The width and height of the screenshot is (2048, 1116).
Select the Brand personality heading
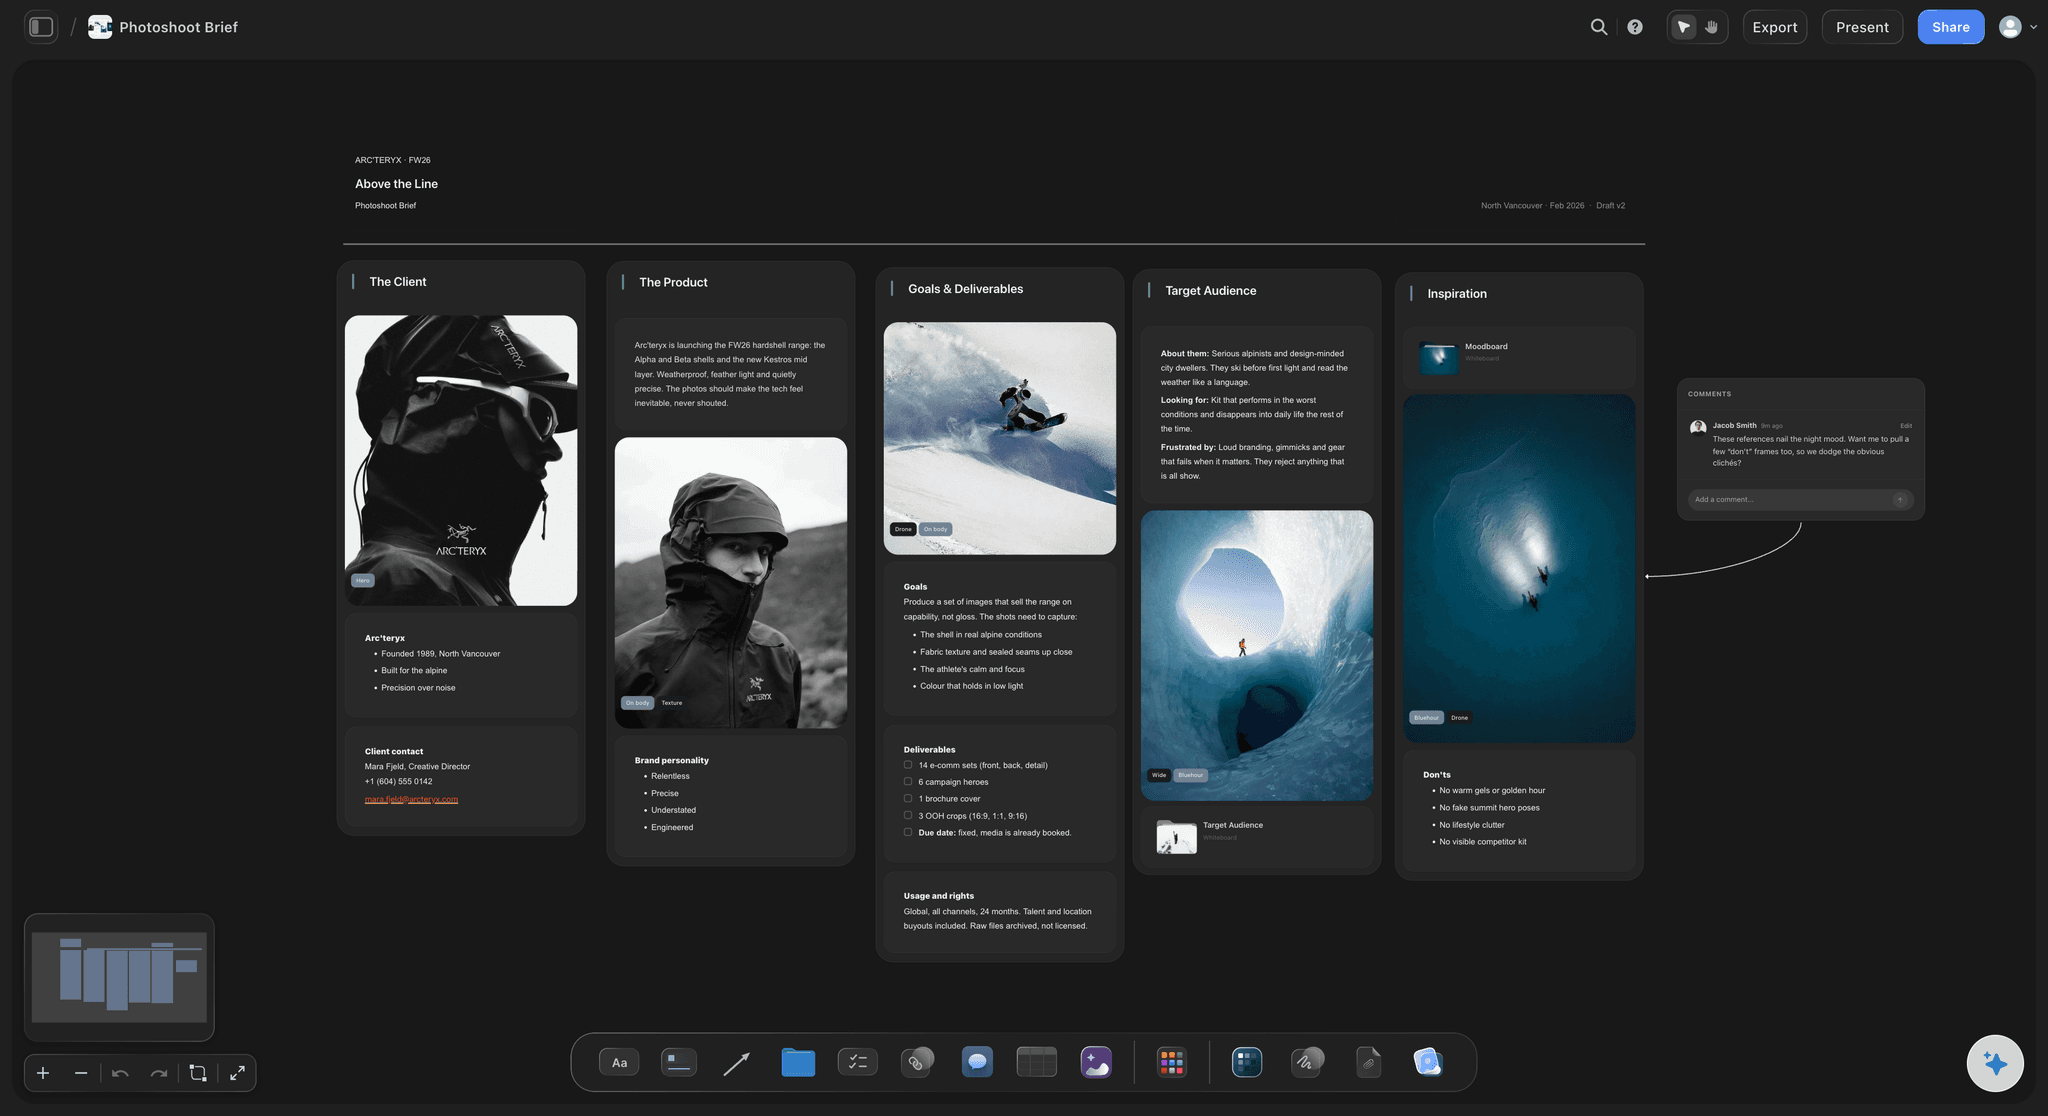point(671,761)
